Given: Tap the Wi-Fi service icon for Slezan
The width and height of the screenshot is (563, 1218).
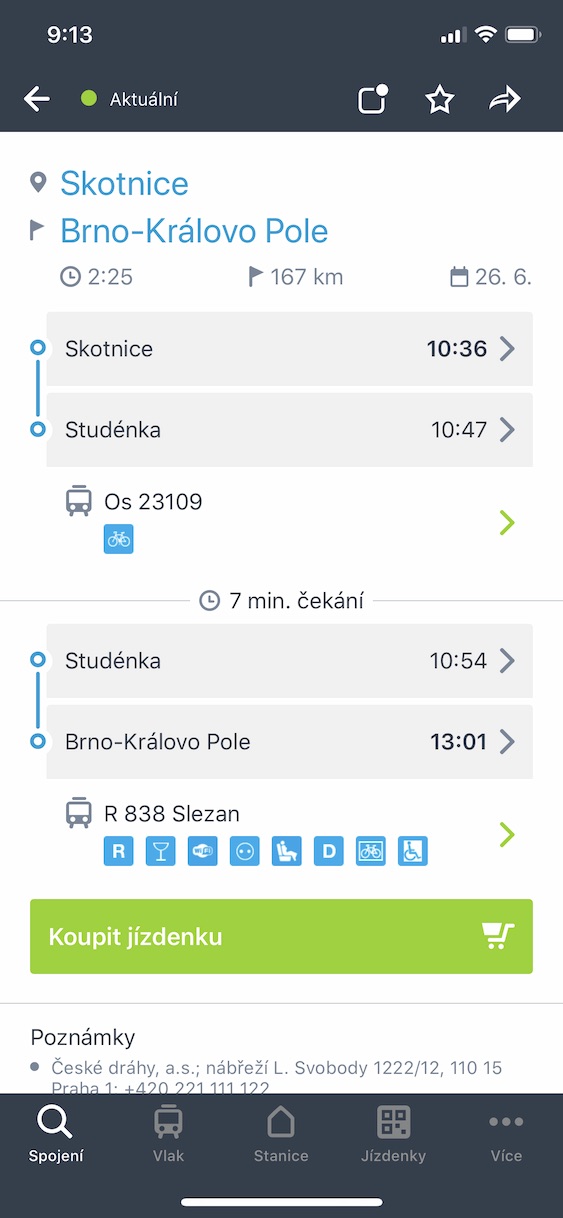Looking at the screenshot, I should coord(202,852).
